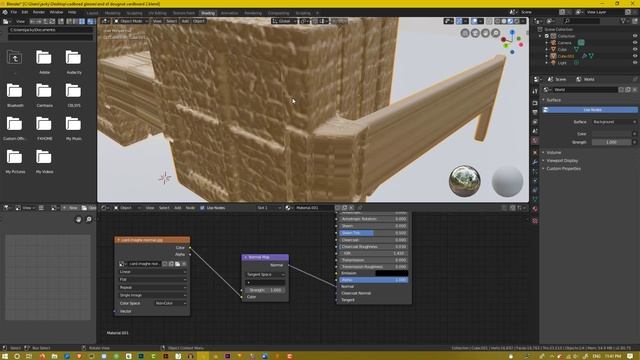Select the Solid viewport shading mode
Screen dimensions: 640x360
[x=504, y=21]
